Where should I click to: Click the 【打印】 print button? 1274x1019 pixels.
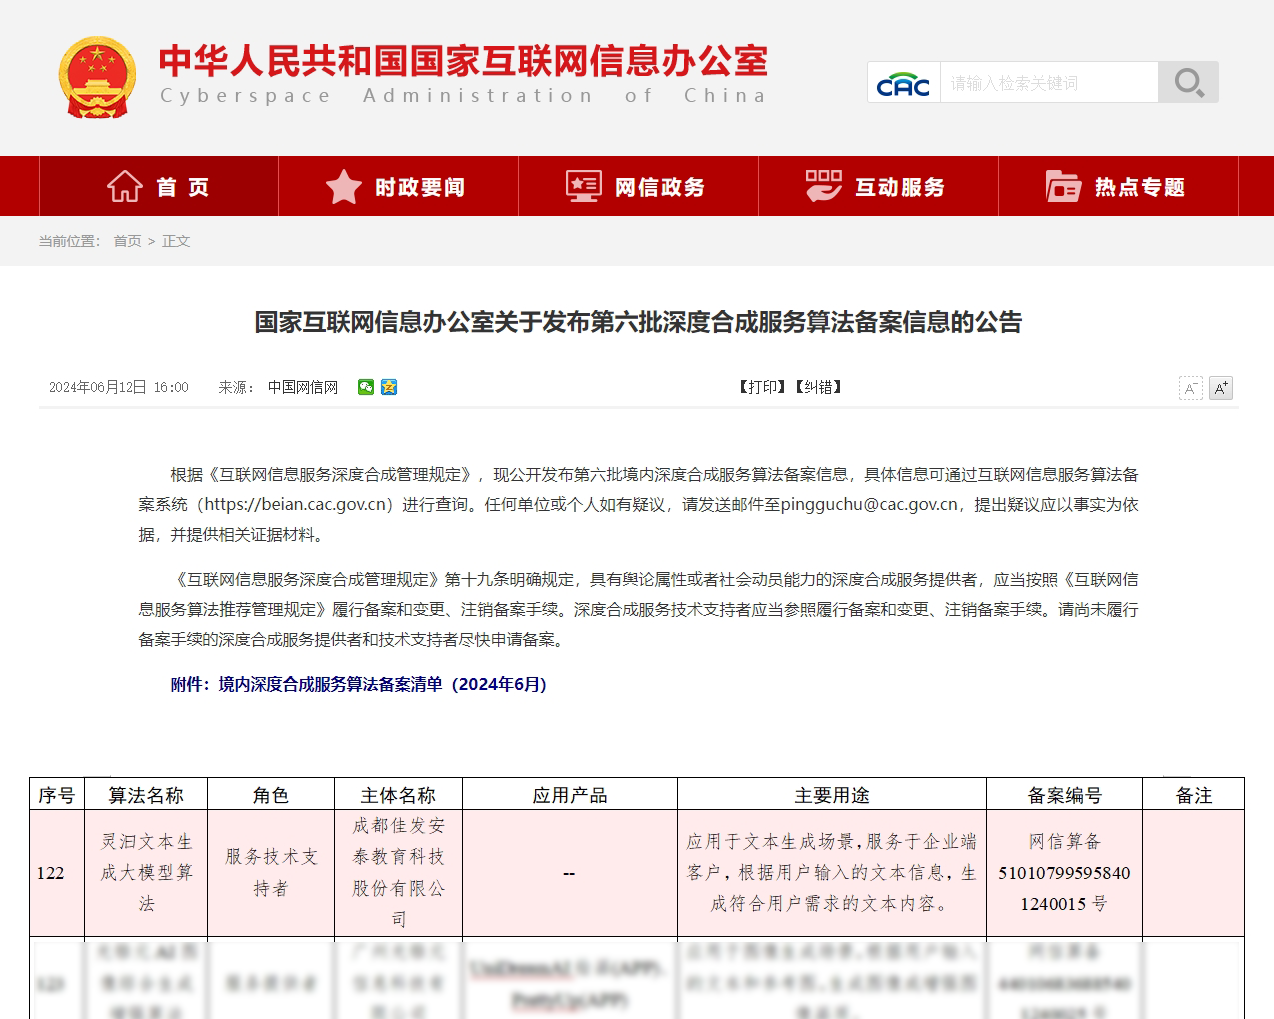(761, 387)
